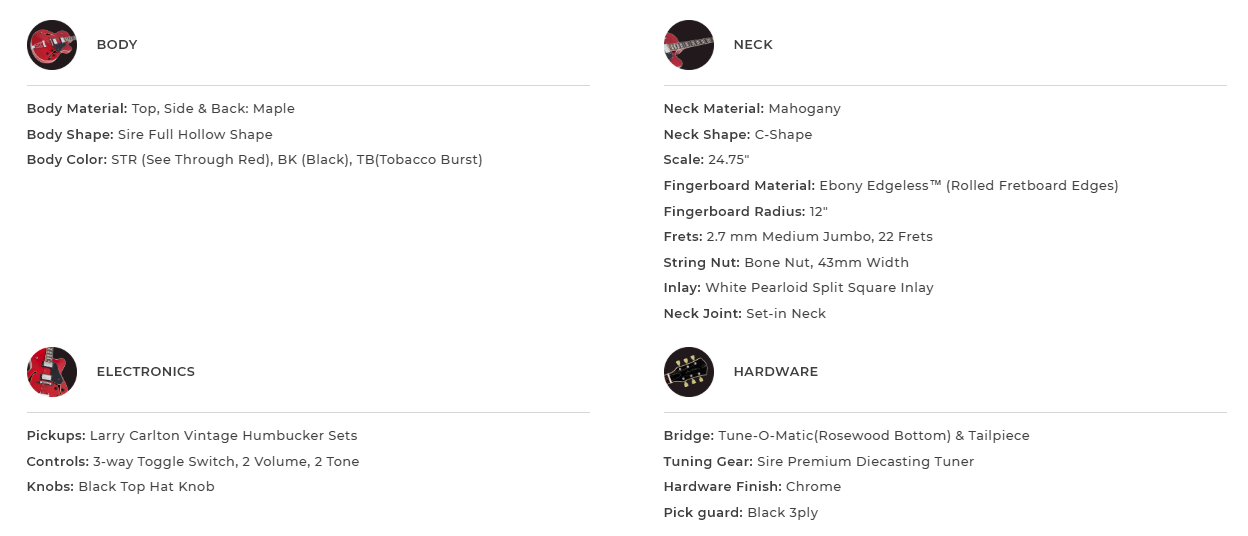Click the Fingerboard Radius 12" line

click(745, 212)
